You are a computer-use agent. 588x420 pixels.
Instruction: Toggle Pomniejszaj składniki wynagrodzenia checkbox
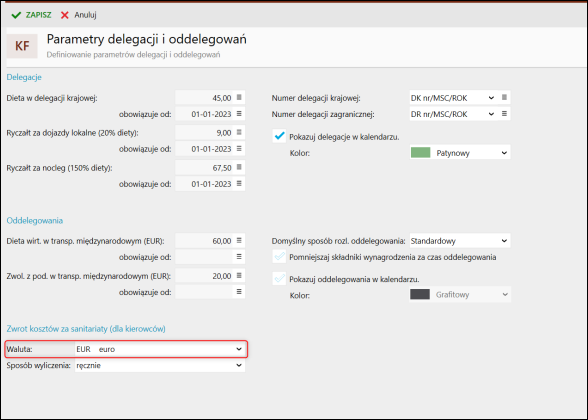[279, 256]
